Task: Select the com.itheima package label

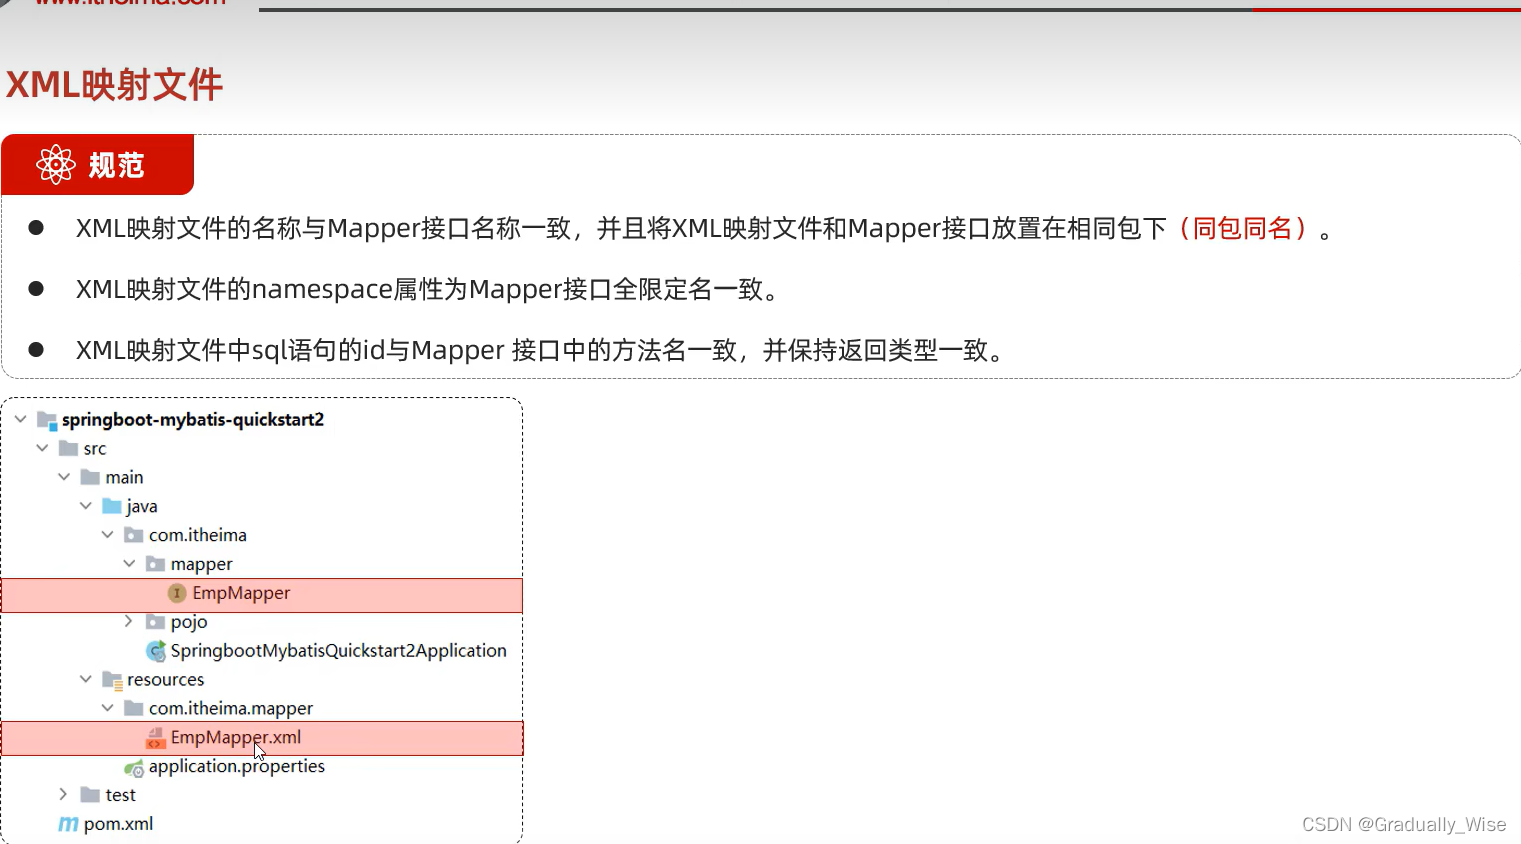Action: [x=198, y=535]
